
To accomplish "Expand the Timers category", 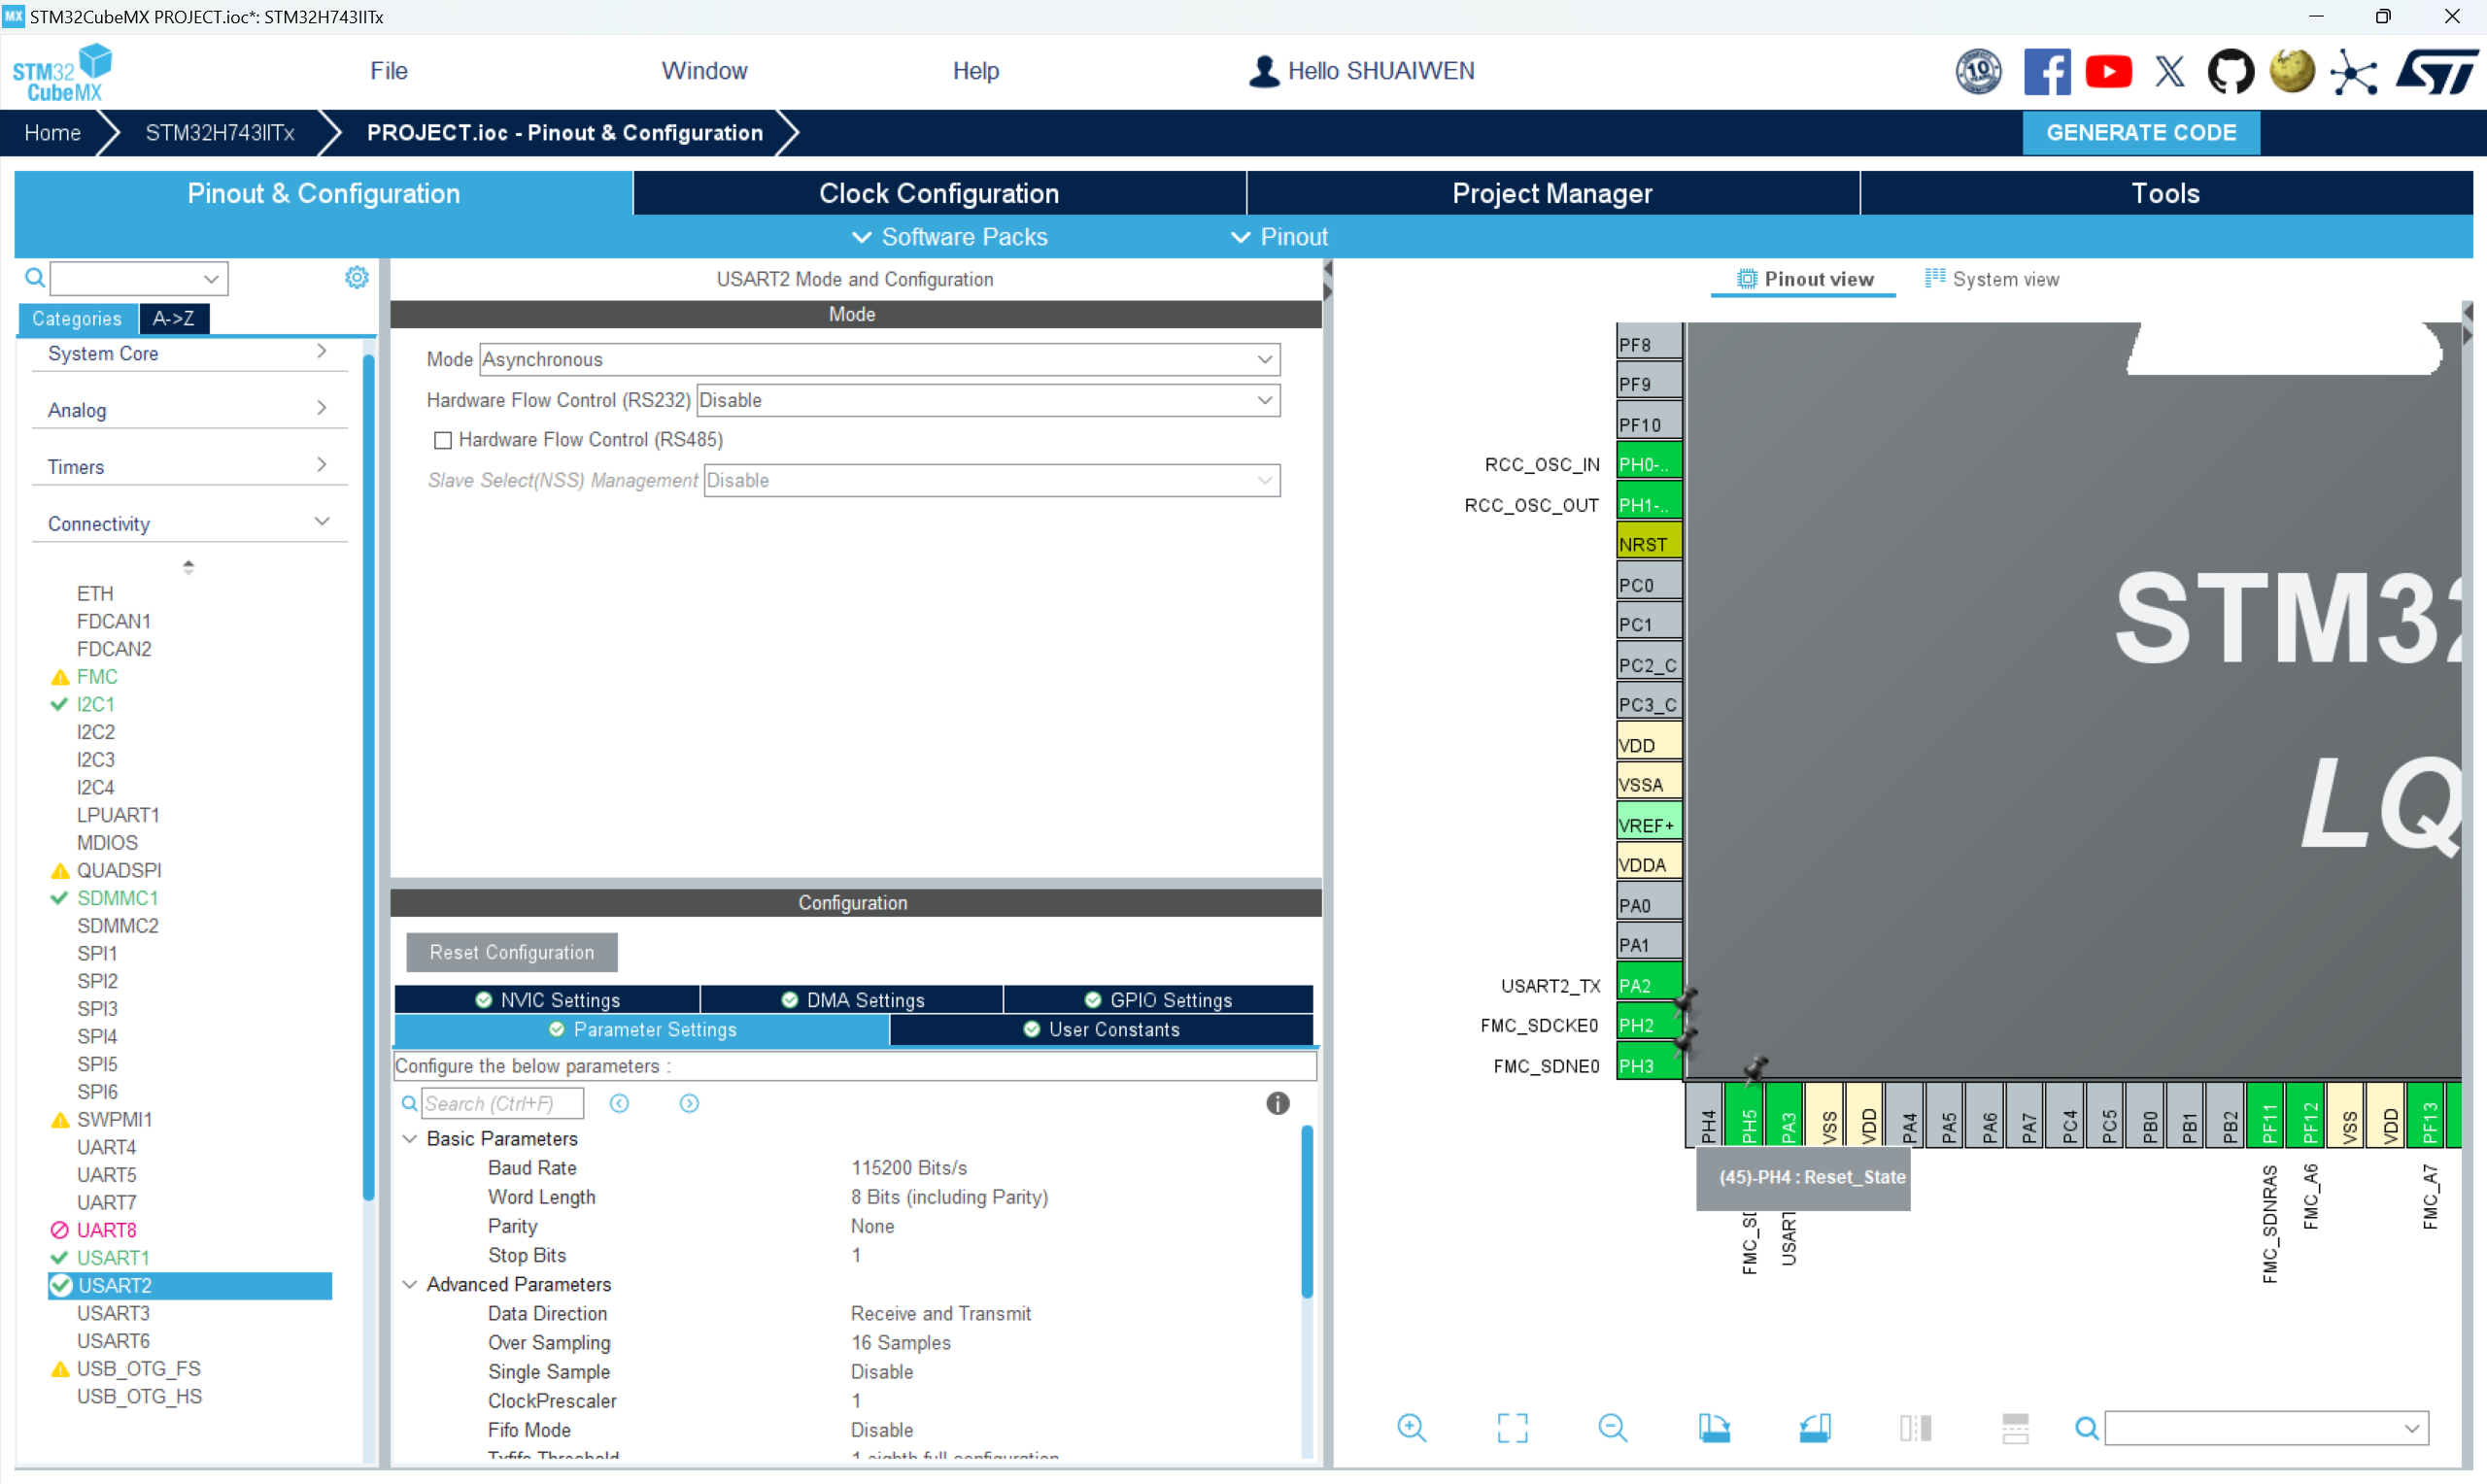I will pyautogui.click(x=188, y=467).
